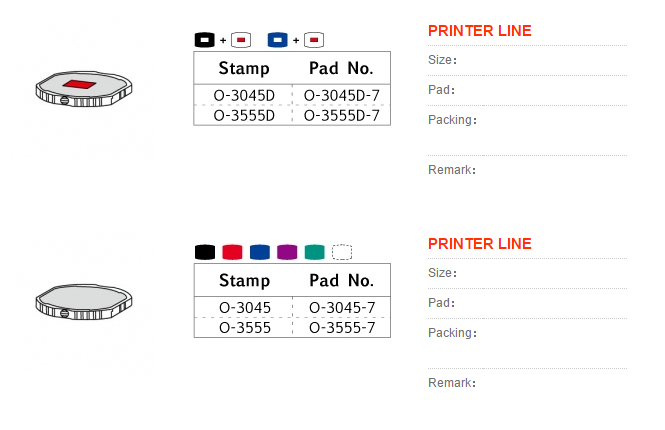Open the plain grey stamp pad image
Viewport: 665px width, 430px height.
(84, 302)
